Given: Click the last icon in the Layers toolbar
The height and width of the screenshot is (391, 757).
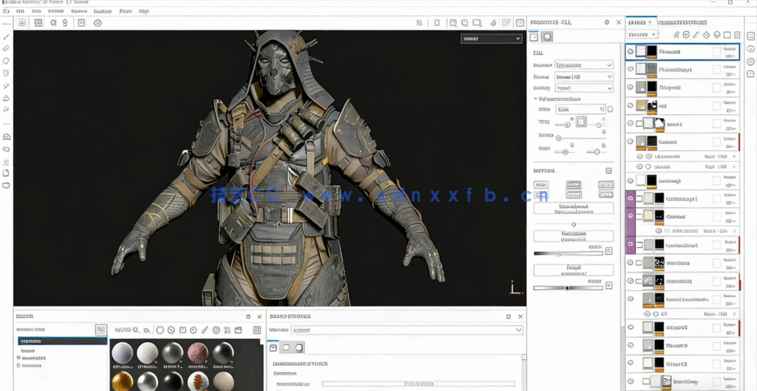Looking at the screenshot, I should pyautogui.click(x=737, y=35).
